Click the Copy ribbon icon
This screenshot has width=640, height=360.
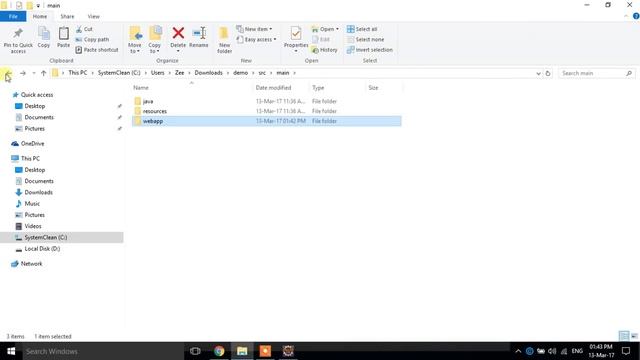point(44,38)
